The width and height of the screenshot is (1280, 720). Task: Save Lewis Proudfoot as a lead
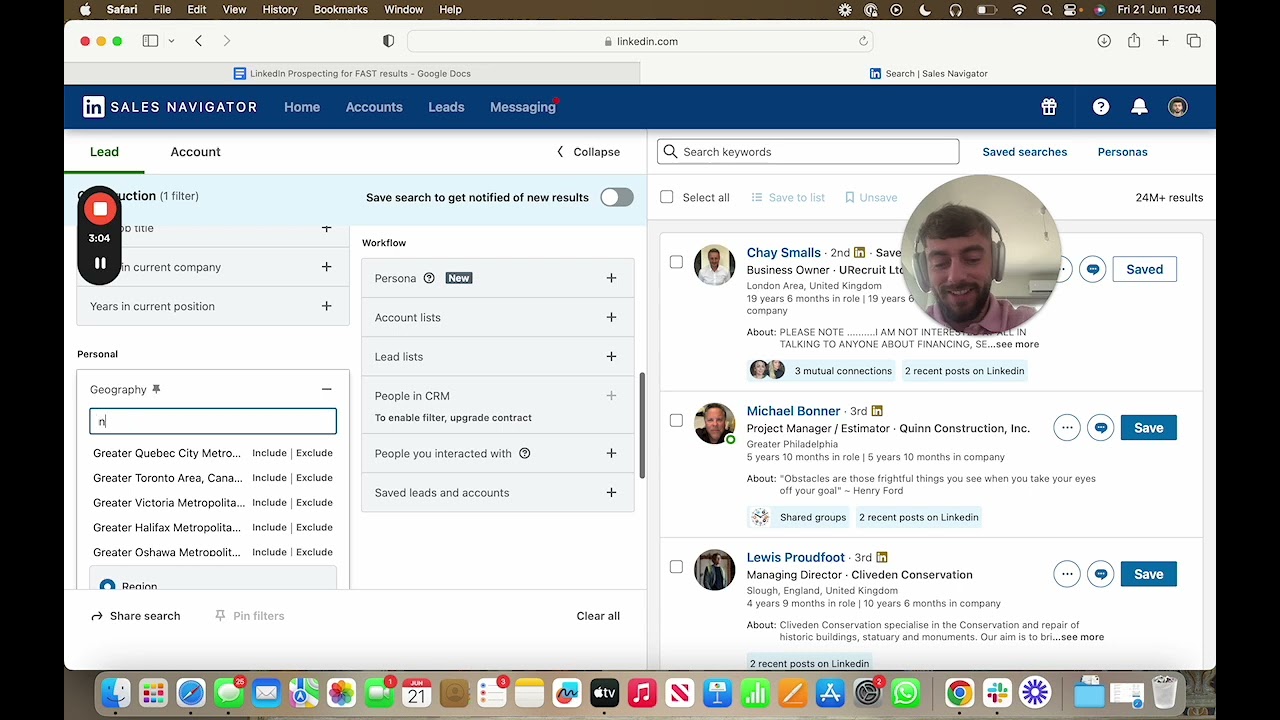point(1148,574)
